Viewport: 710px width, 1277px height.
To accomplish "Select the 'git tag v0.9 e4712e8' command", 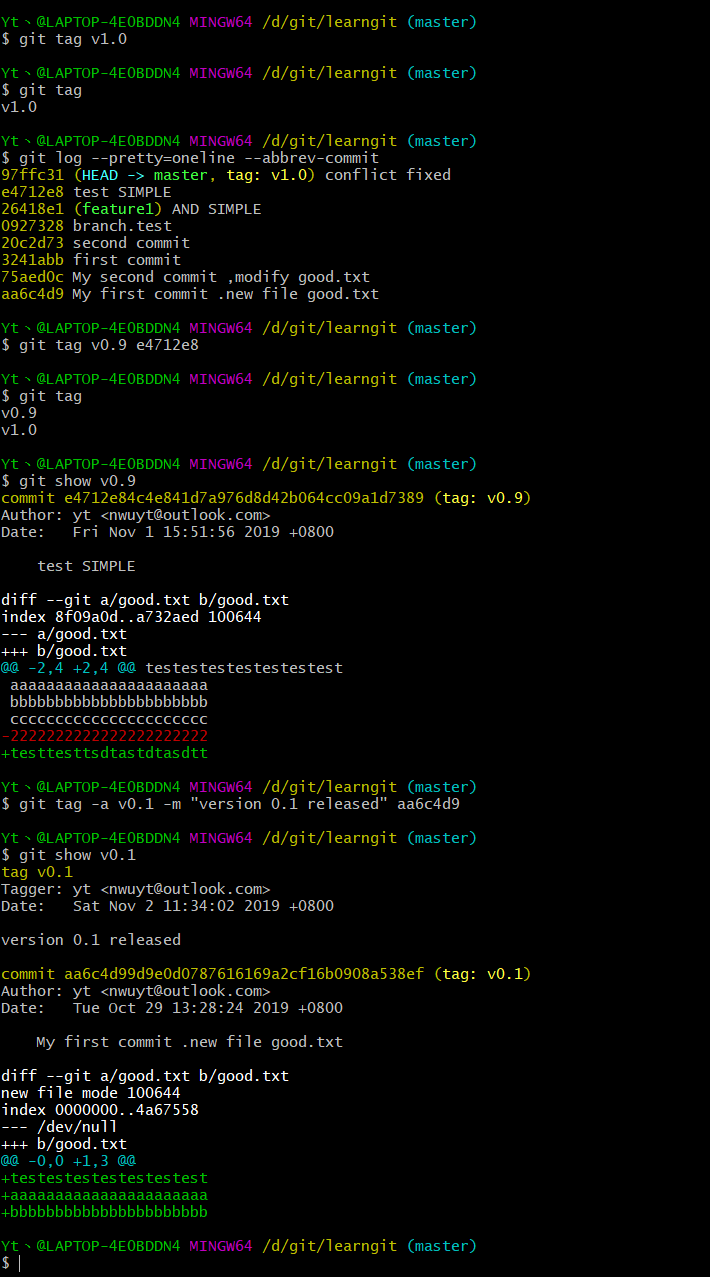I will [109, 345].
